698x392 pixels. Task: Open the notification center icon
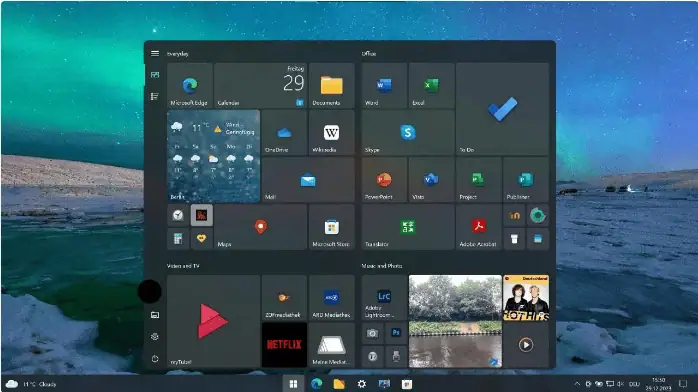(683, 384)
